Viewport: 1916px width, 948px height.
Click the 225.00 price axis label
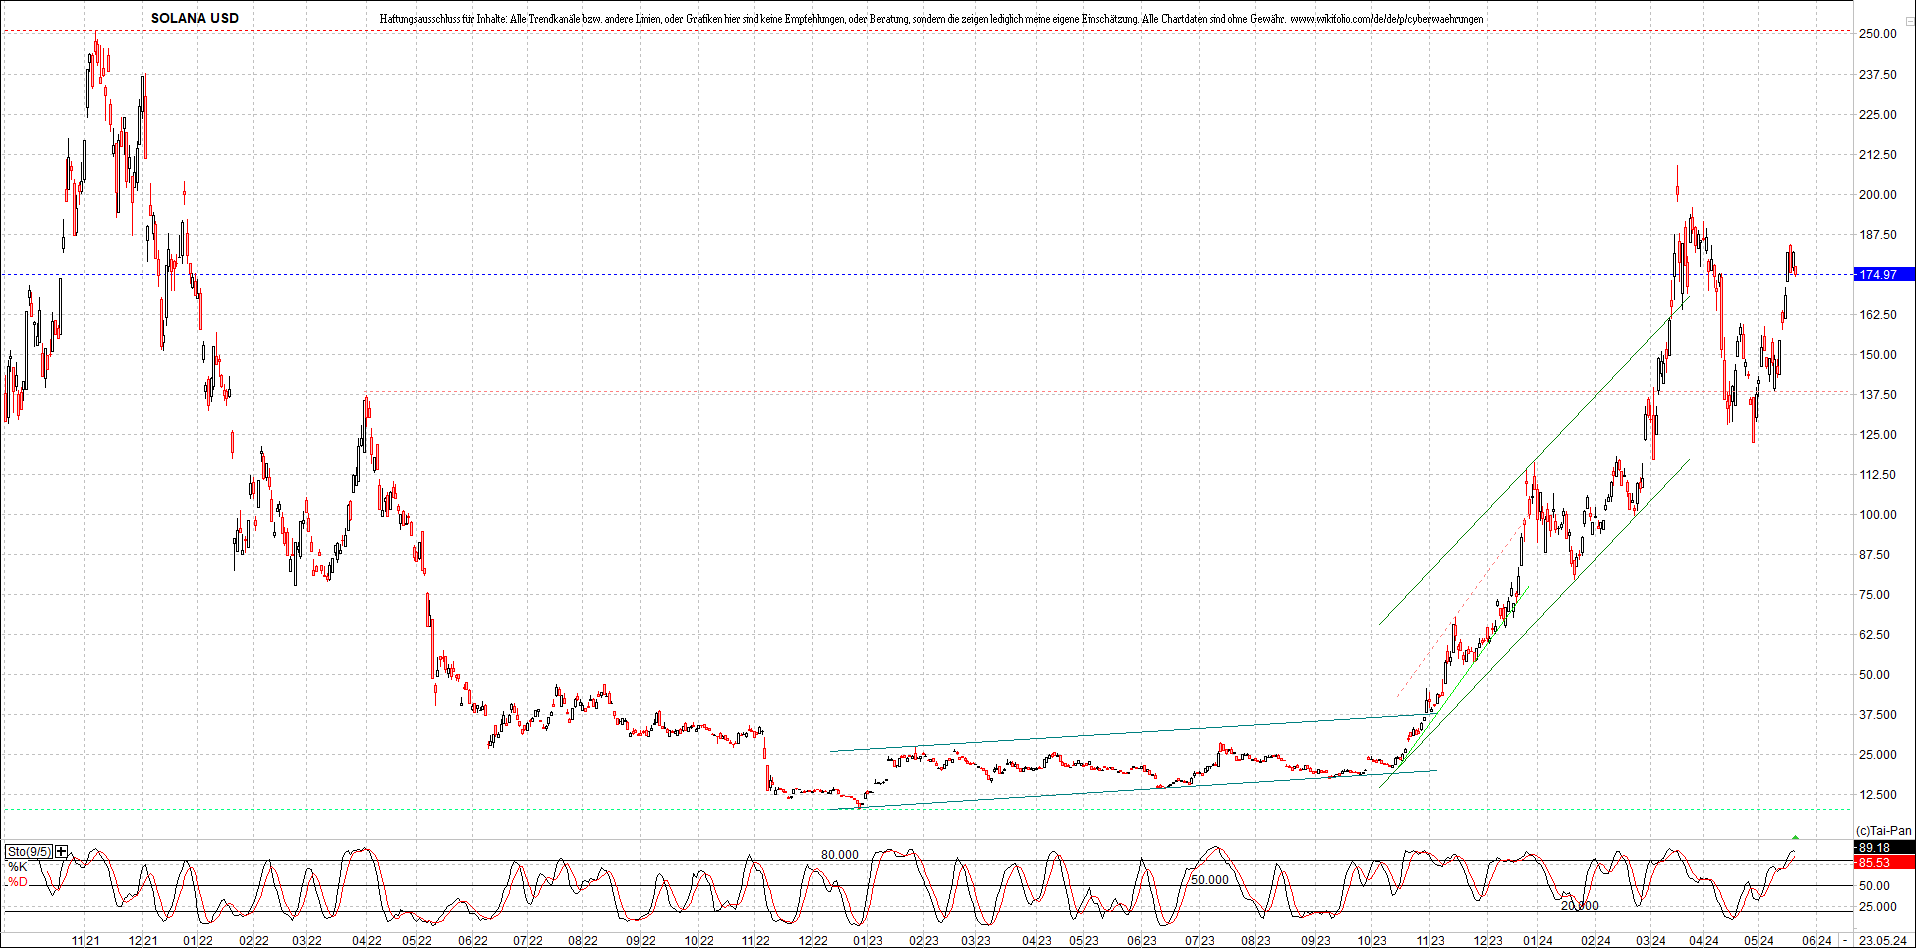pyautogui.click(x=1877, y=115)
